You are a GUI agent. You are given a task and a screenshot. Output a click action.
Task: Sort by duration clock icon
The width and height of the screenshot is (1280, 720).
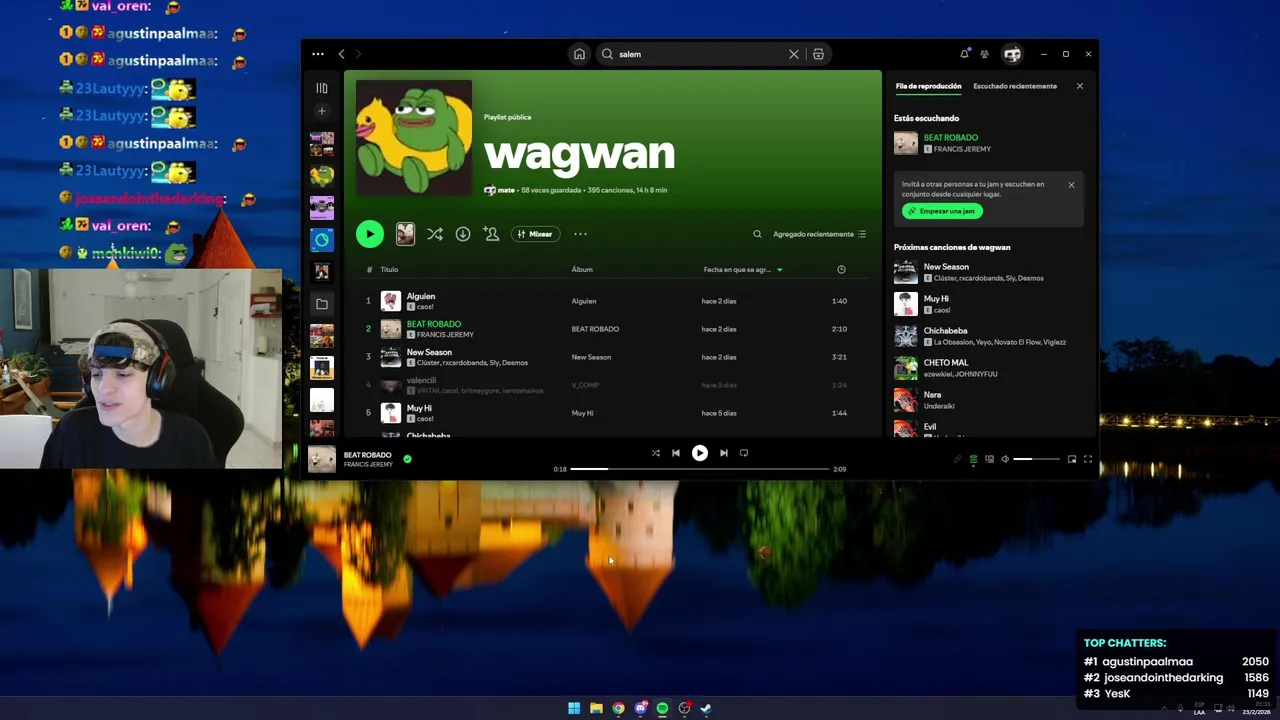point(841,269)
